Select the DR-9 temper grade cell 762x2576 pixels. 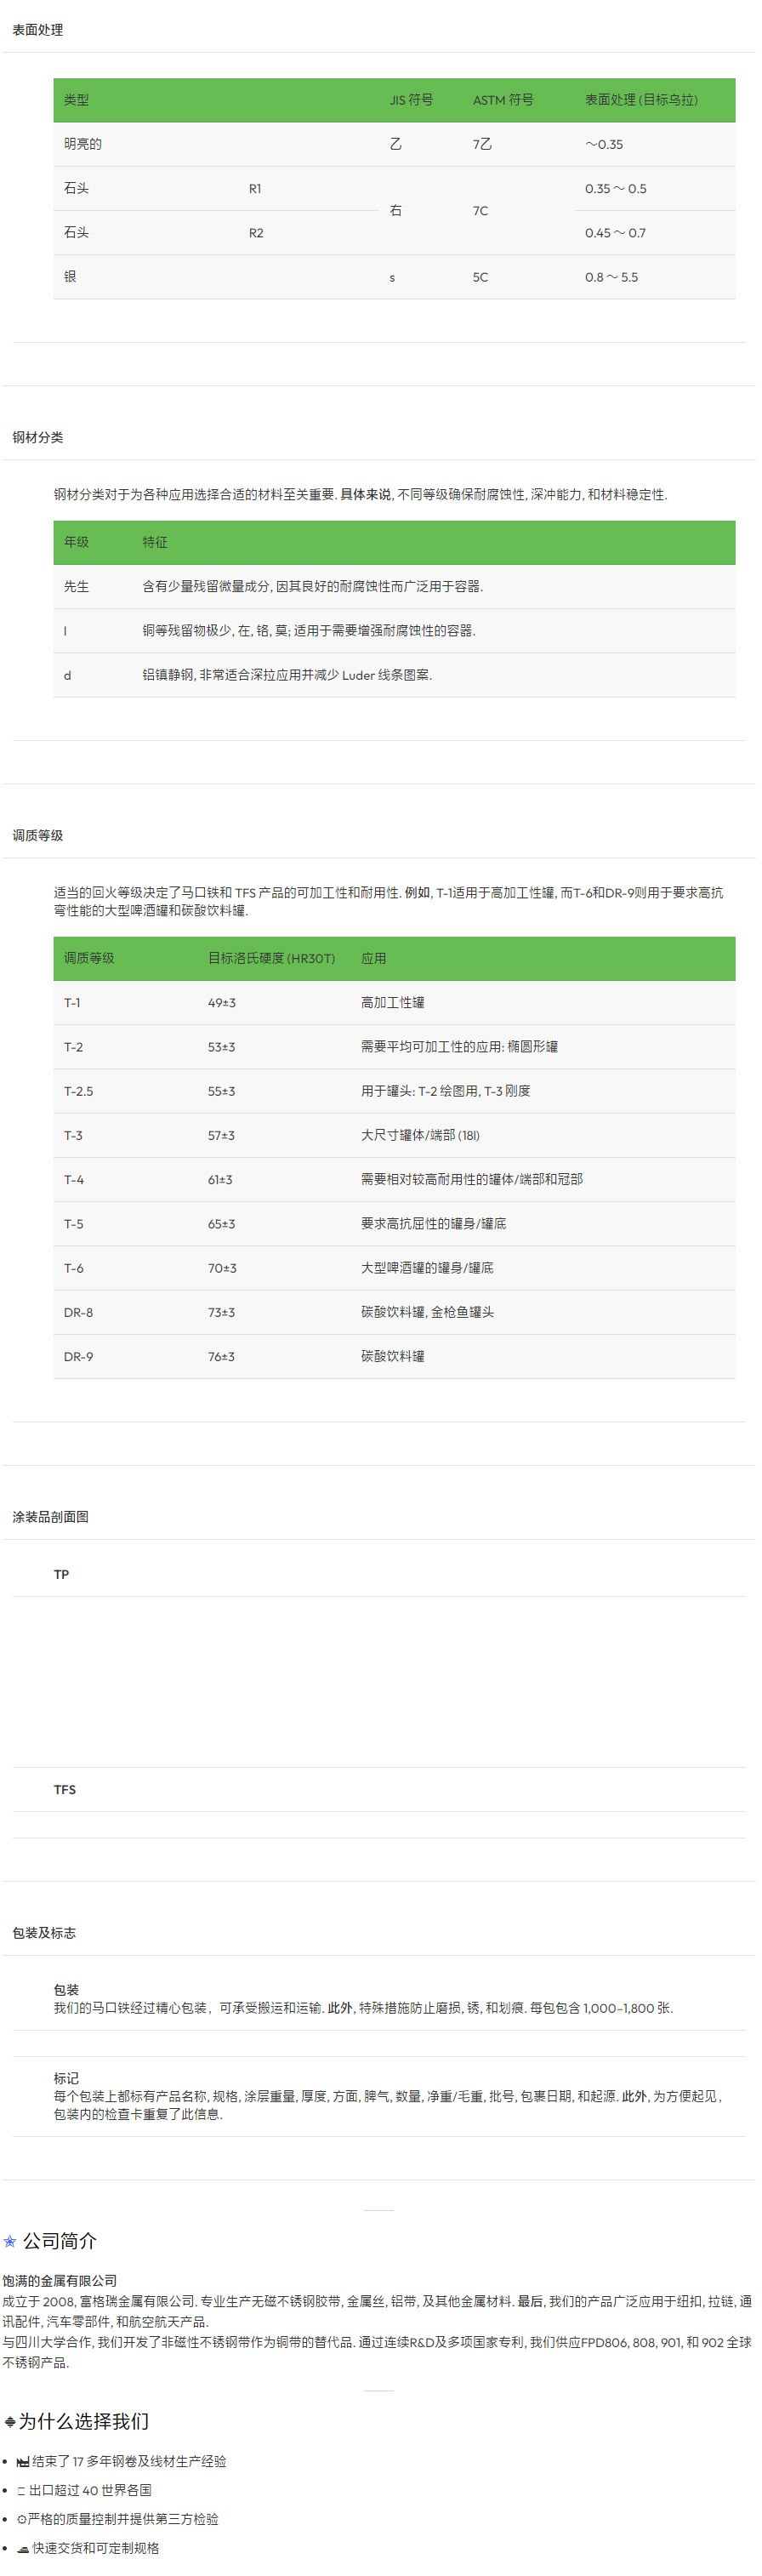click(x=79, y=1356)
